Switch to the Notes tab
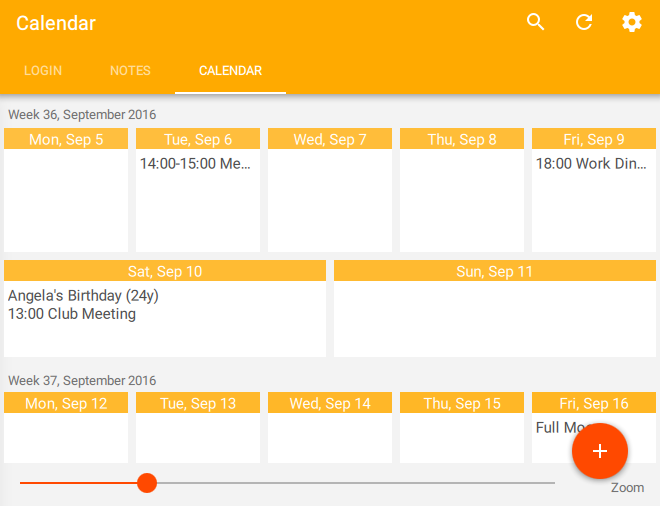The height and width of the screenshot is (506, 660). pos(130,71)
